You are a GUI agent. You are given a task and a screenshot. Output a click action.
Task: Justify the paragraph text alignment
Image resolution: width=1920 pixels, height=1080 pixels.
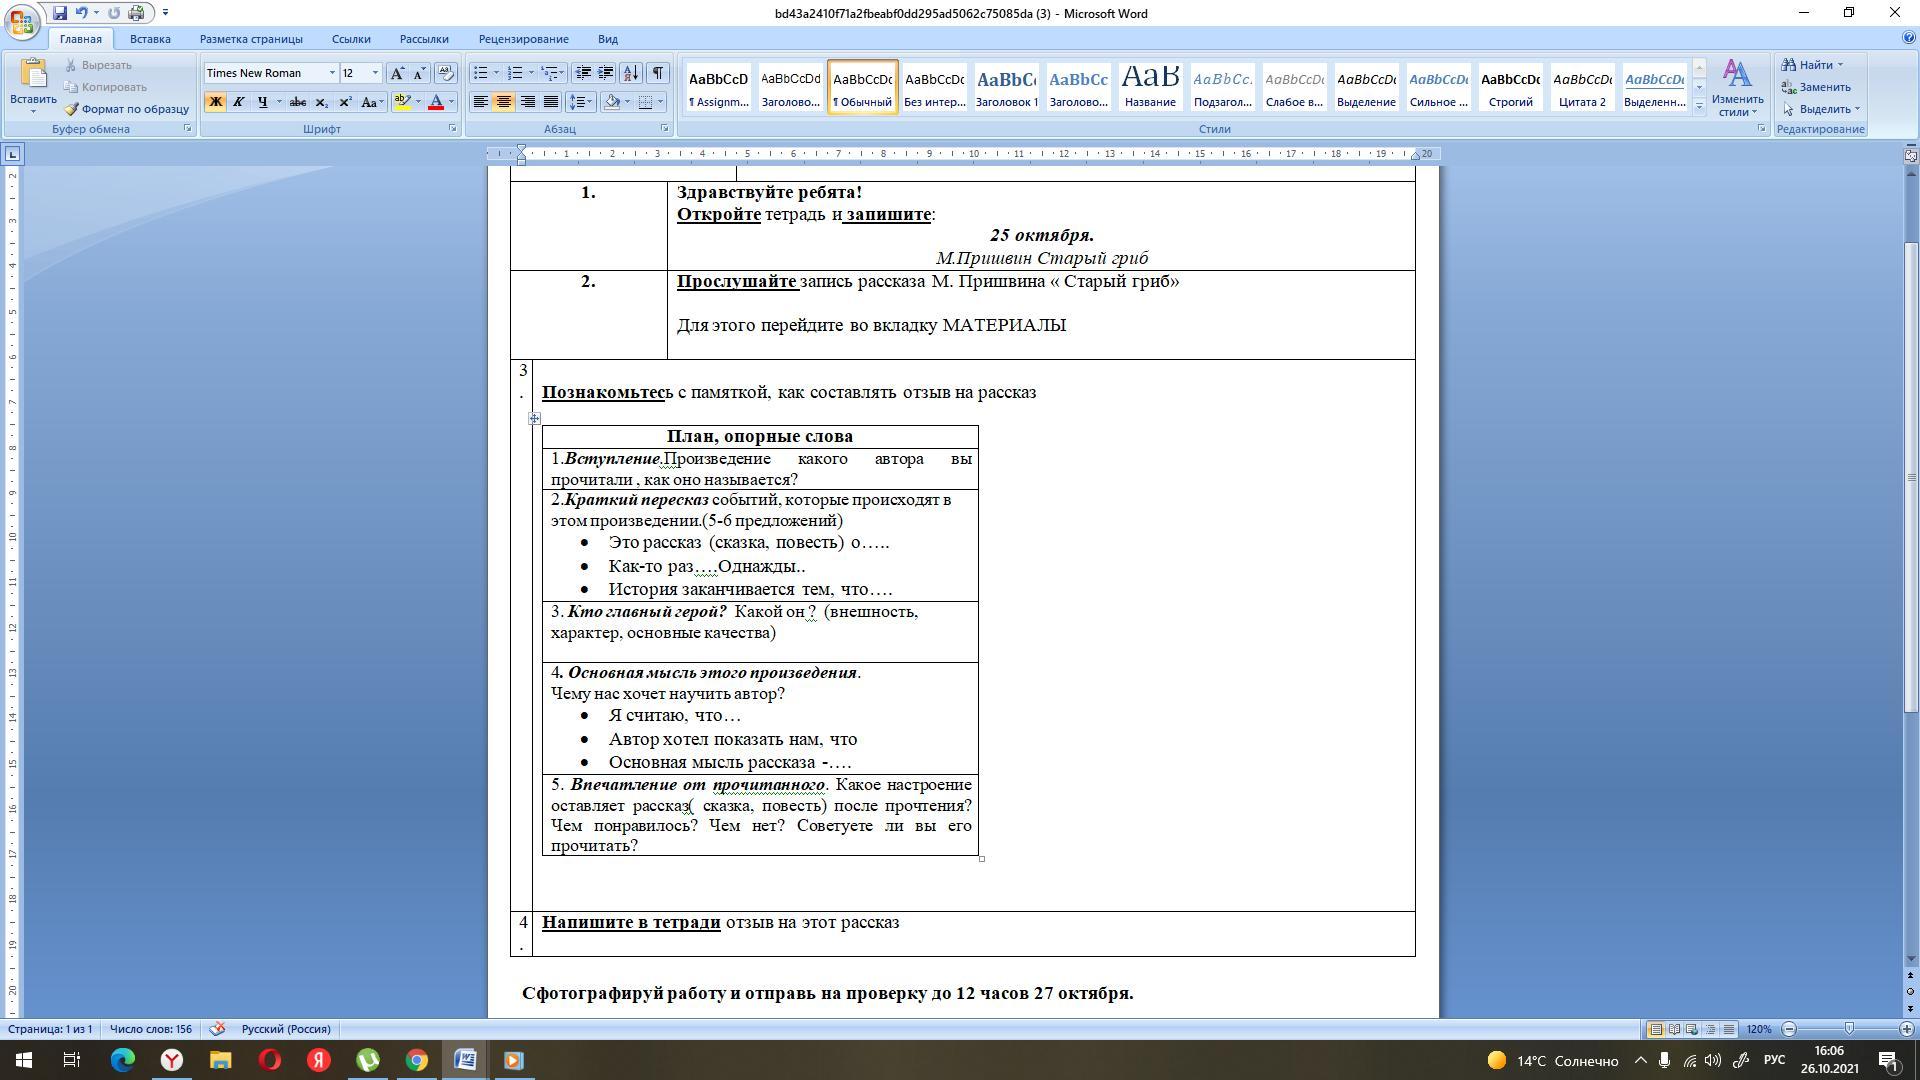(550, 102)
